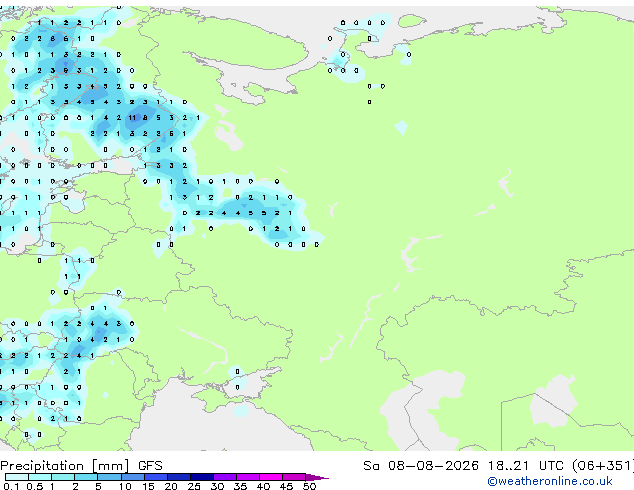Pick the 15–20 mm legend swatch

(156, 477)
